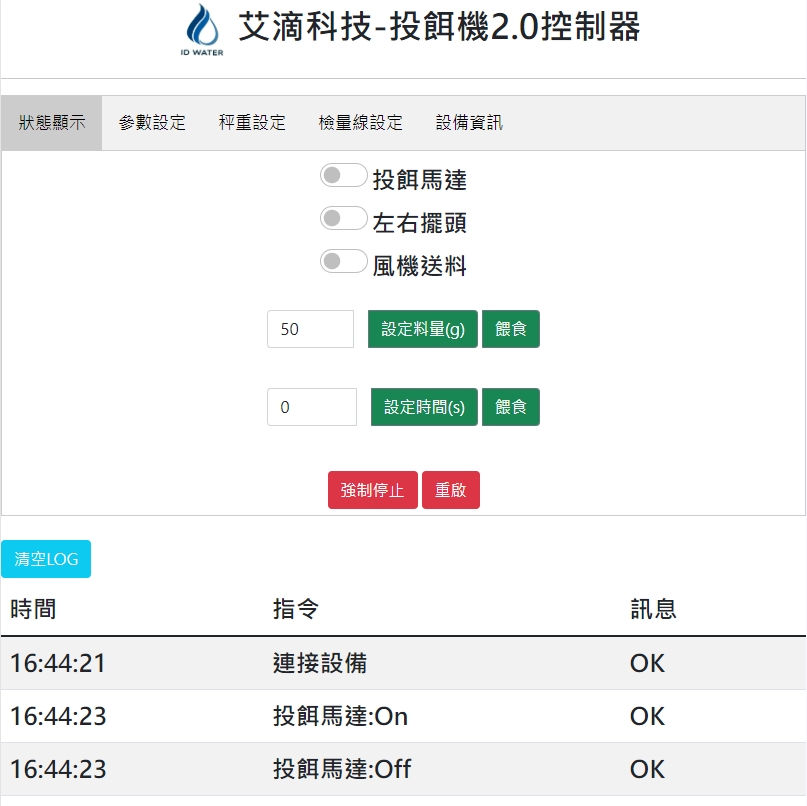Go to the 秤重設定 tab

[252, 123]
